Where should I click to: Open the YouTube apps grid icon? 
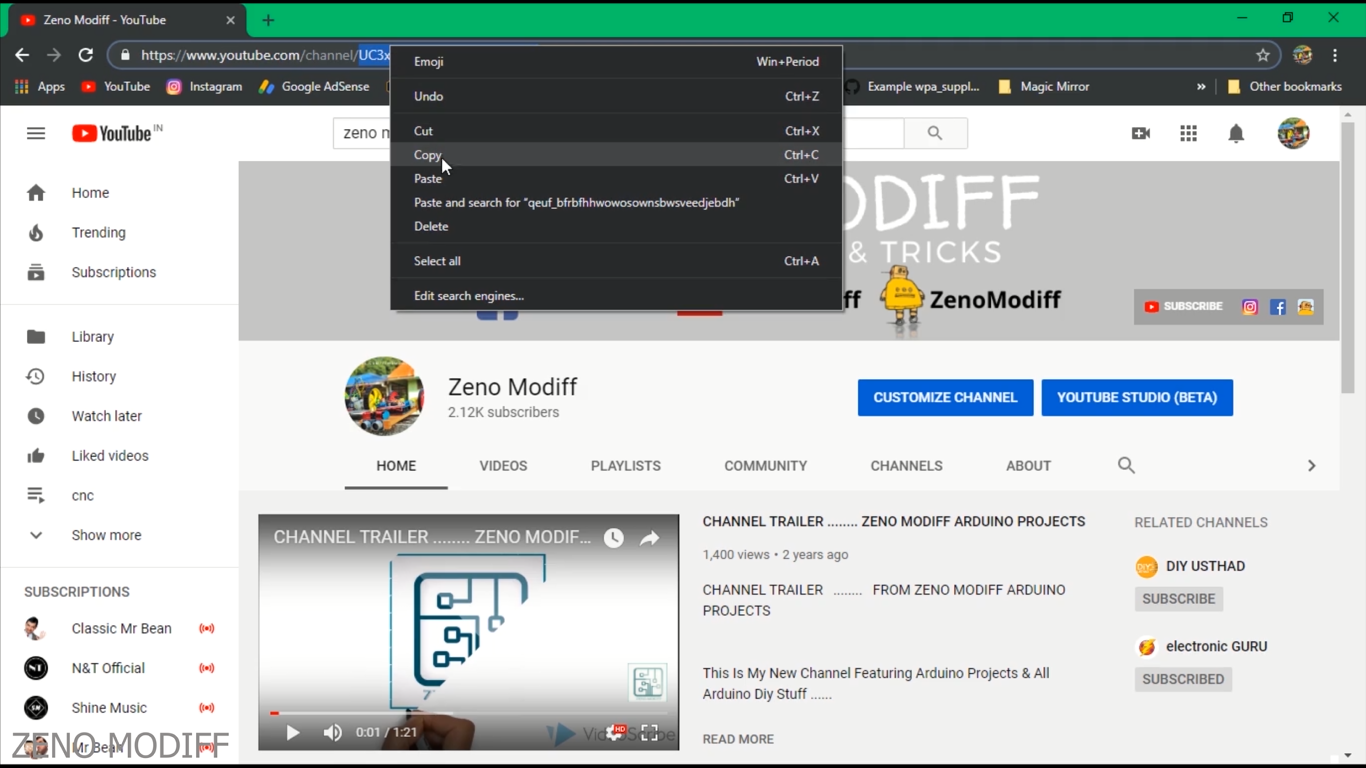click(1188, 133)
